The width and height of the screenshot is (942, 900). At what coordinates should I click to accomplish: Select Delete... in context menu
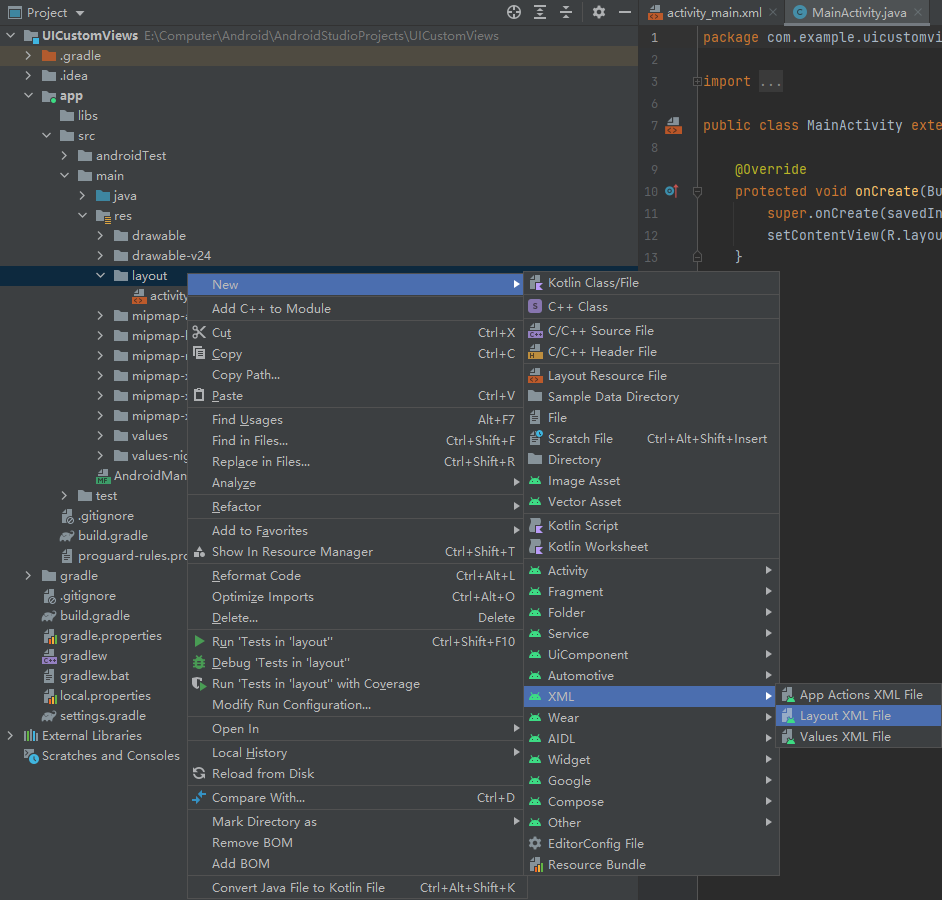[x=355, y=618]
